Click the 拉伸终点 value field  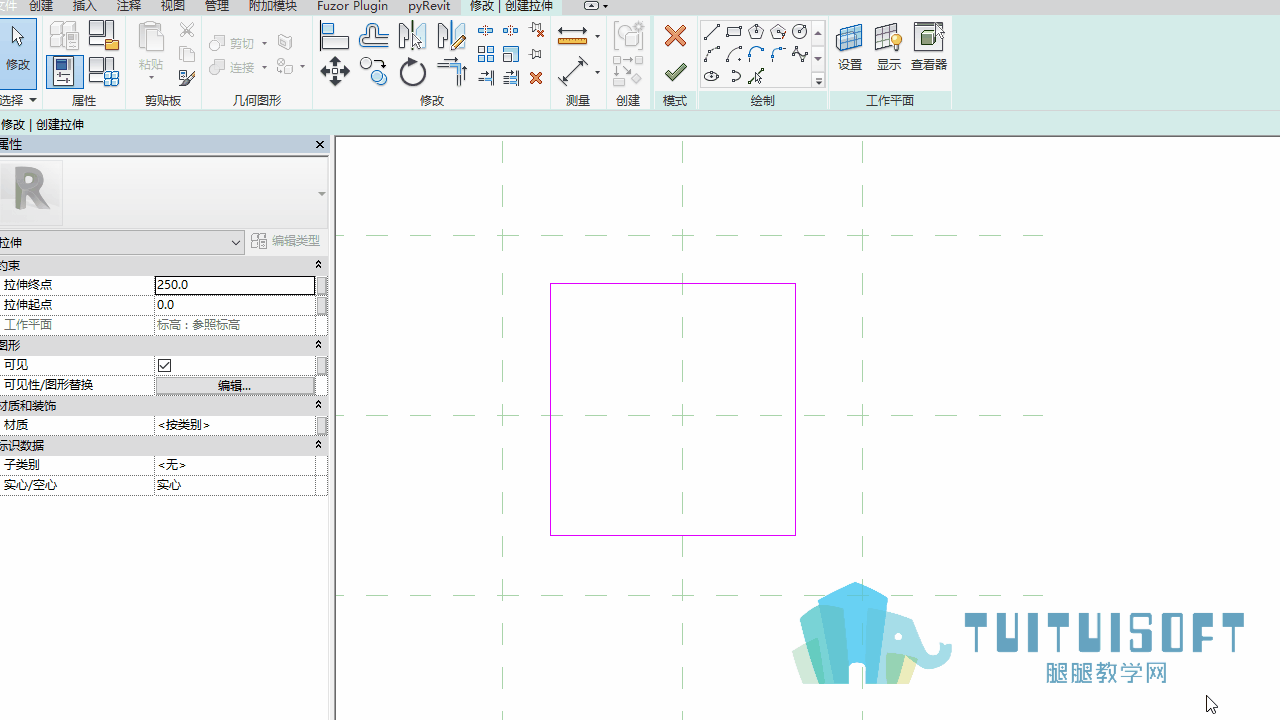pyautogui.click(x=235, y=285)
